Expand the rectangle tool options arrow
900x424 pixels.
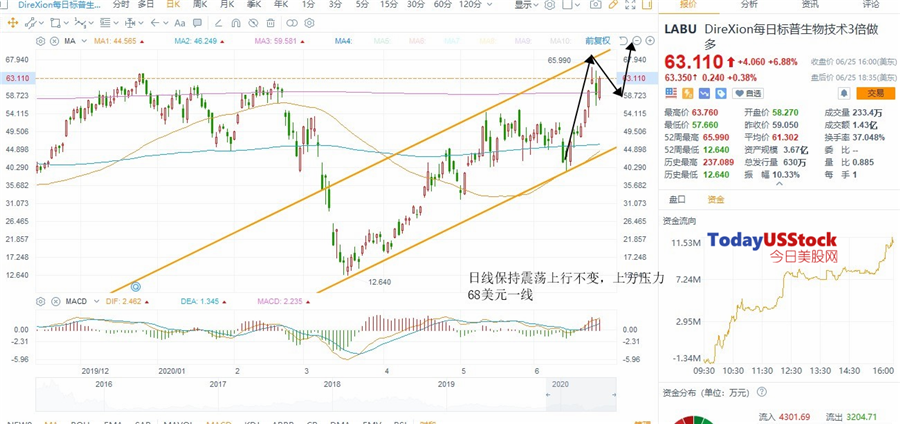tap(67, 24)
